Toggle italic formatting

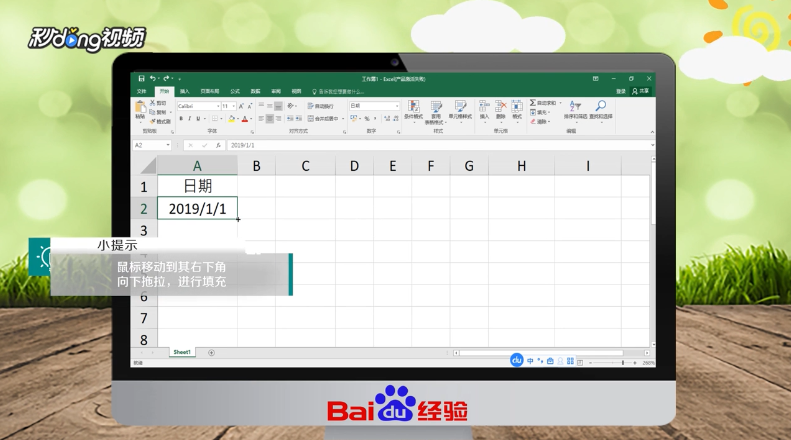click(189, 119)
